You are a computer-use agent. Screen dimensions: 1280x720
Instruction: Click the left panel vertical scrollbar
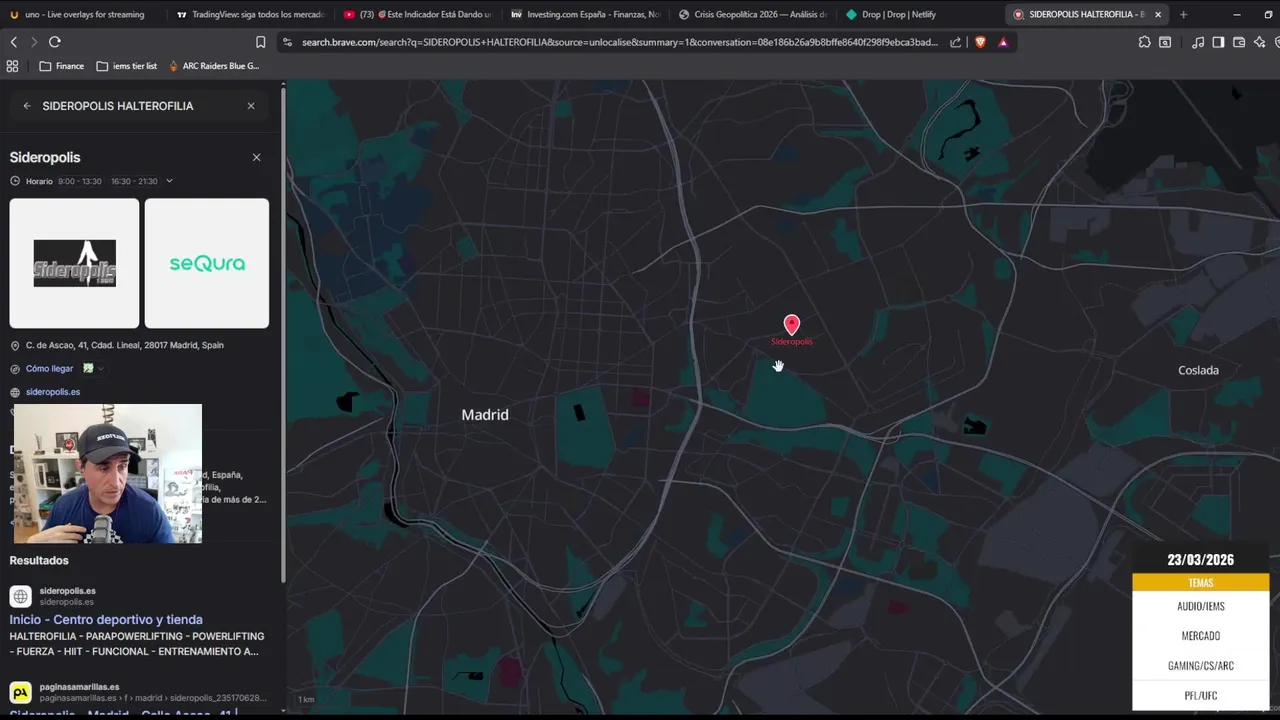click(283, 335)
